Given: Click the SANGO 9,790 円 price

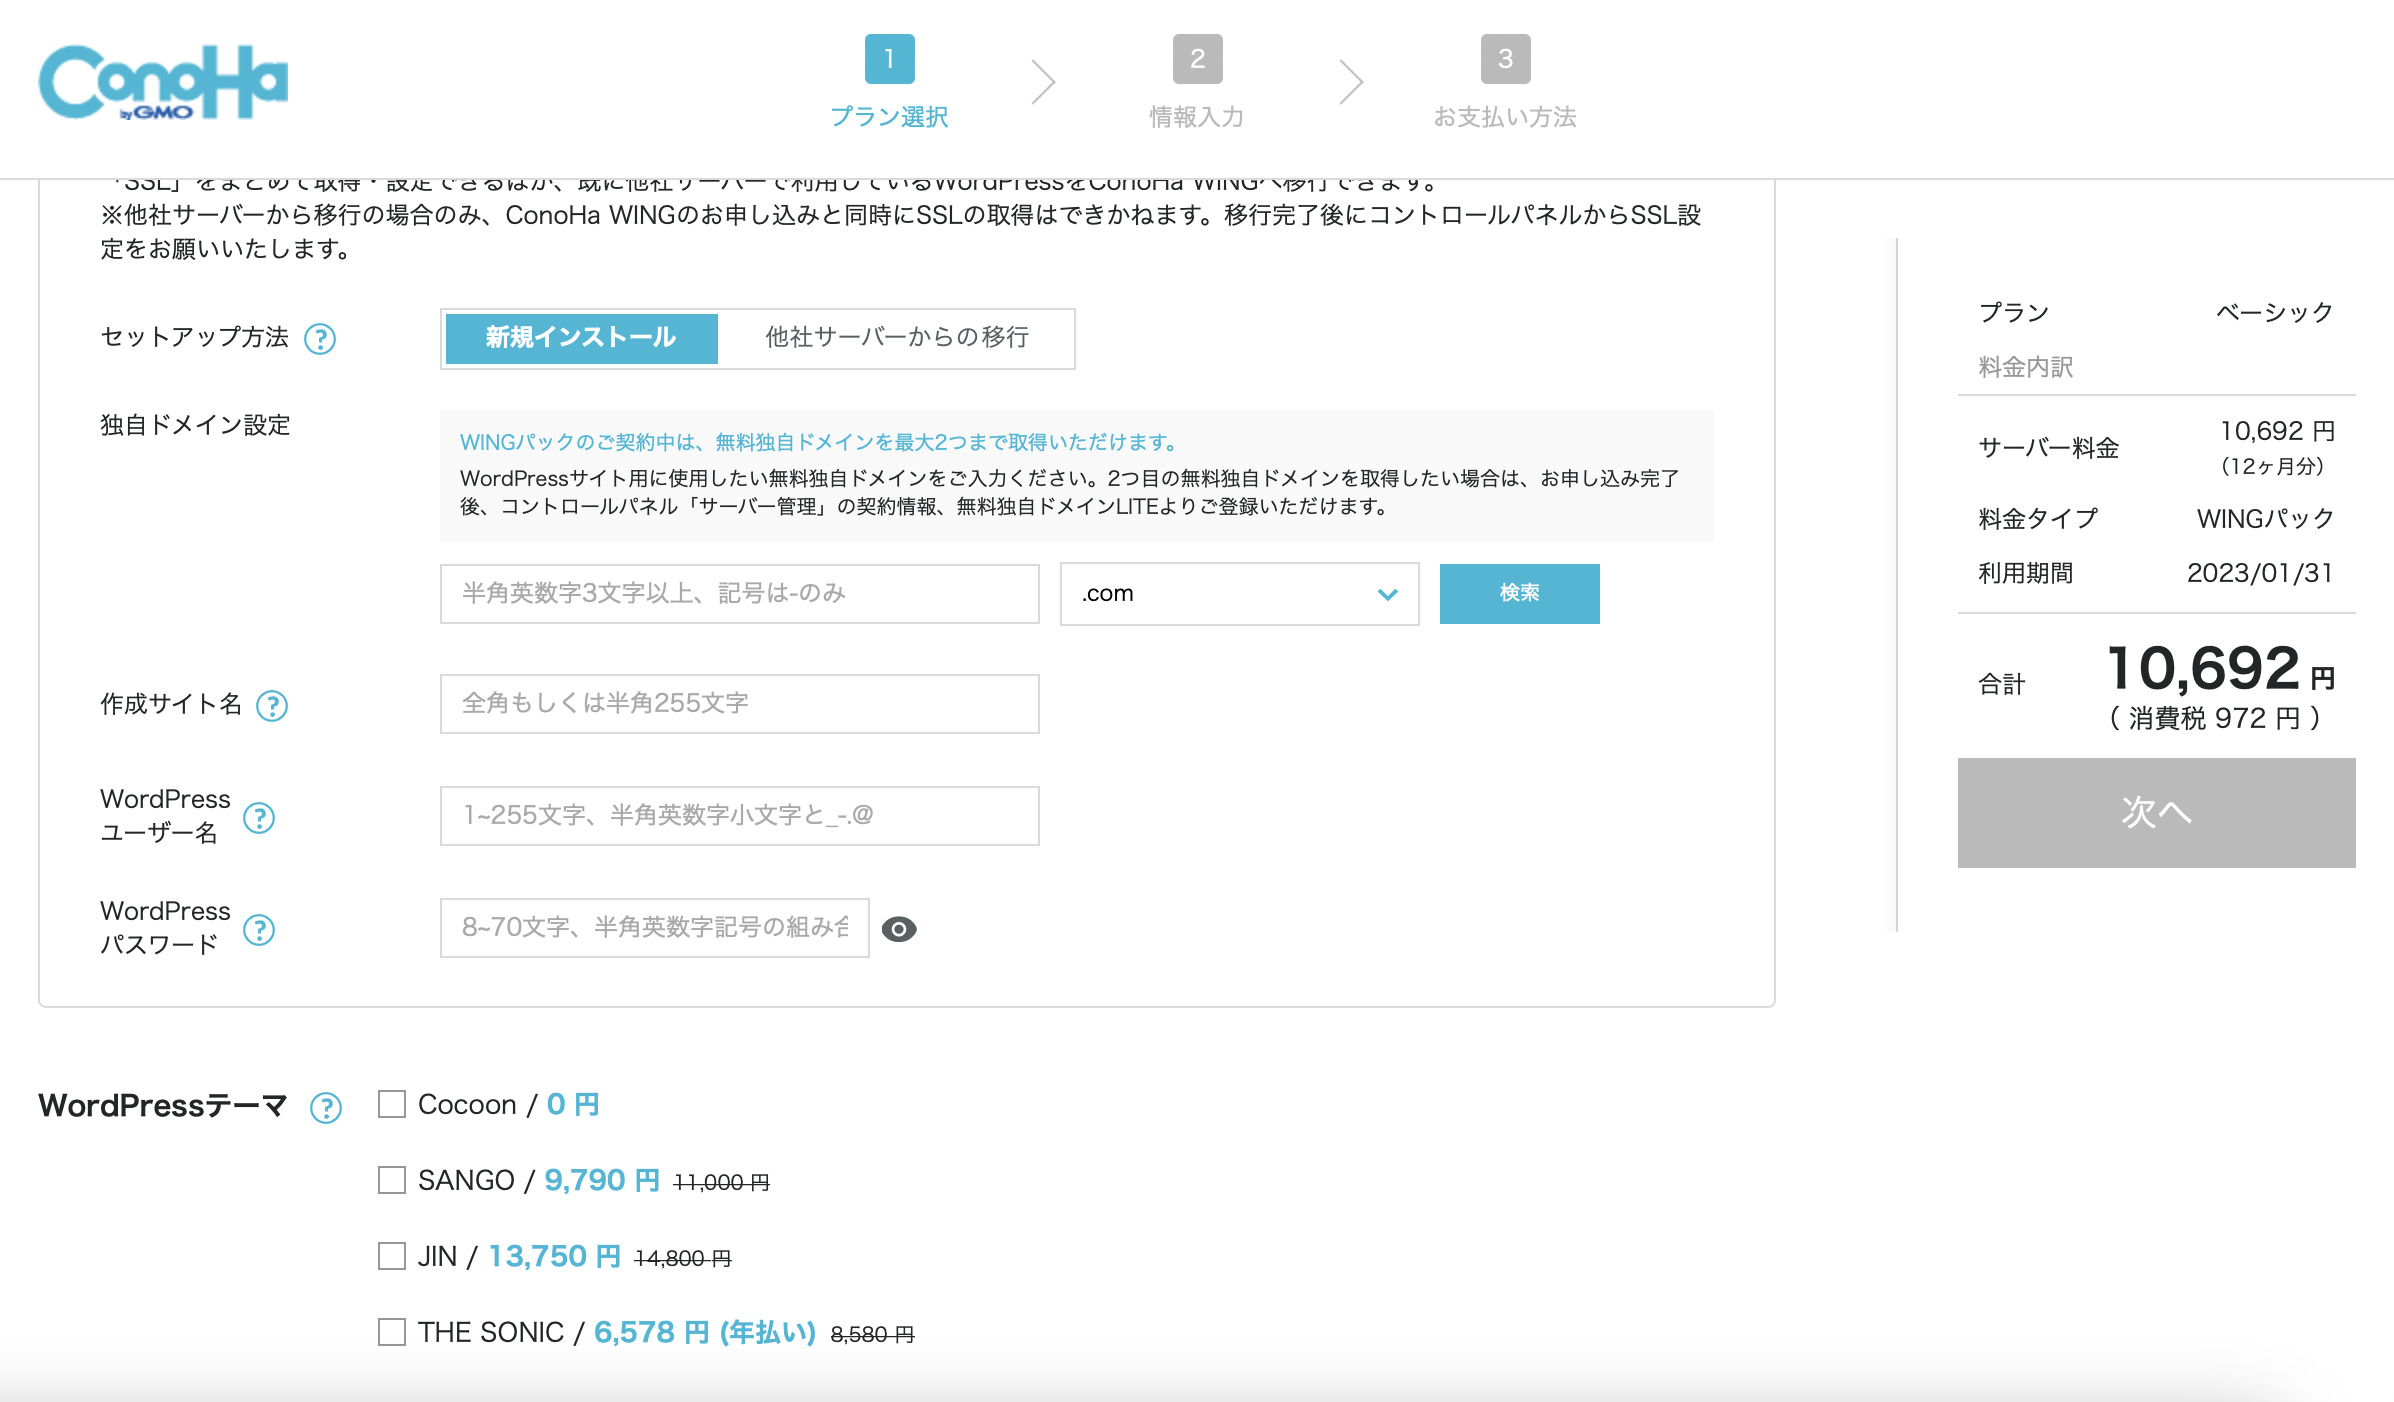Looking at the screenshot, I should pyautogui.click(x=602, y=1181).
